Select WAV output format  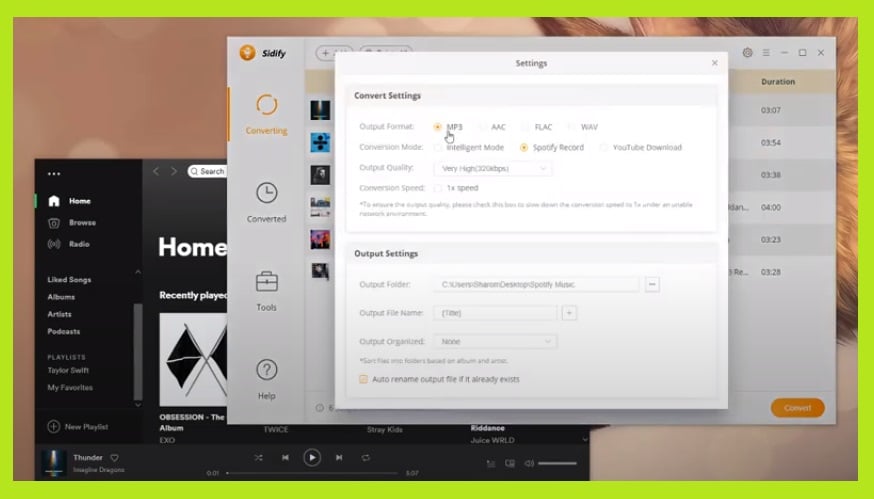(x=572, y=127)
